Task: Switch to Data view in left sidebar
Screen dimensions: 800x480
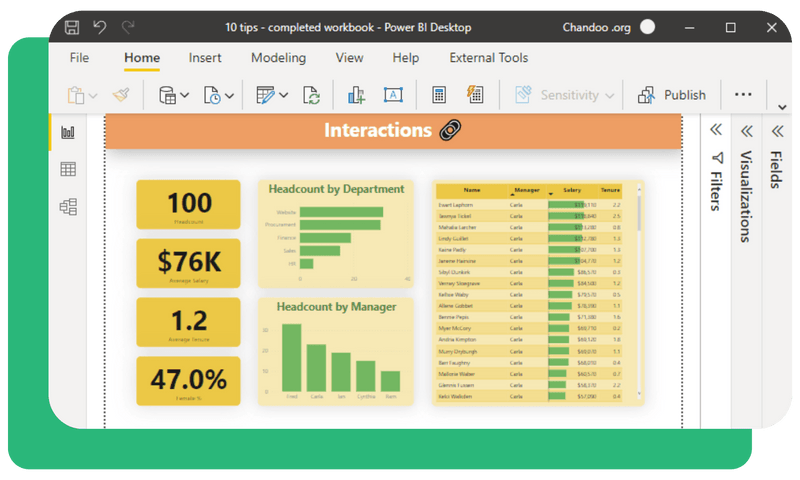Action: click(68, 169)
